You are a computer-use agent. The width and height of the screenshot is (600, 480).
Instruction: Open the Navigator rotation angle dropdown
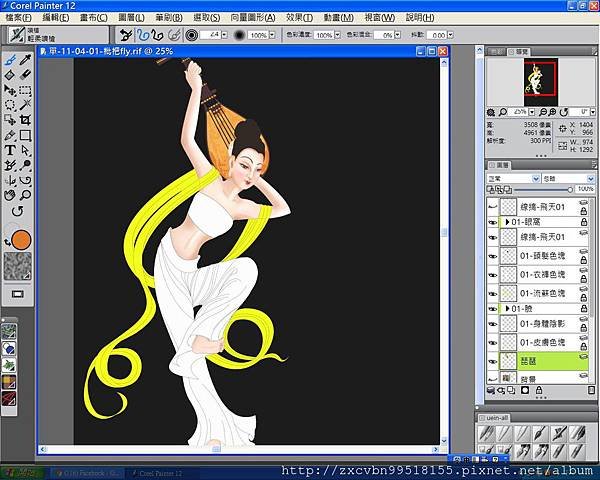[592, 112]
